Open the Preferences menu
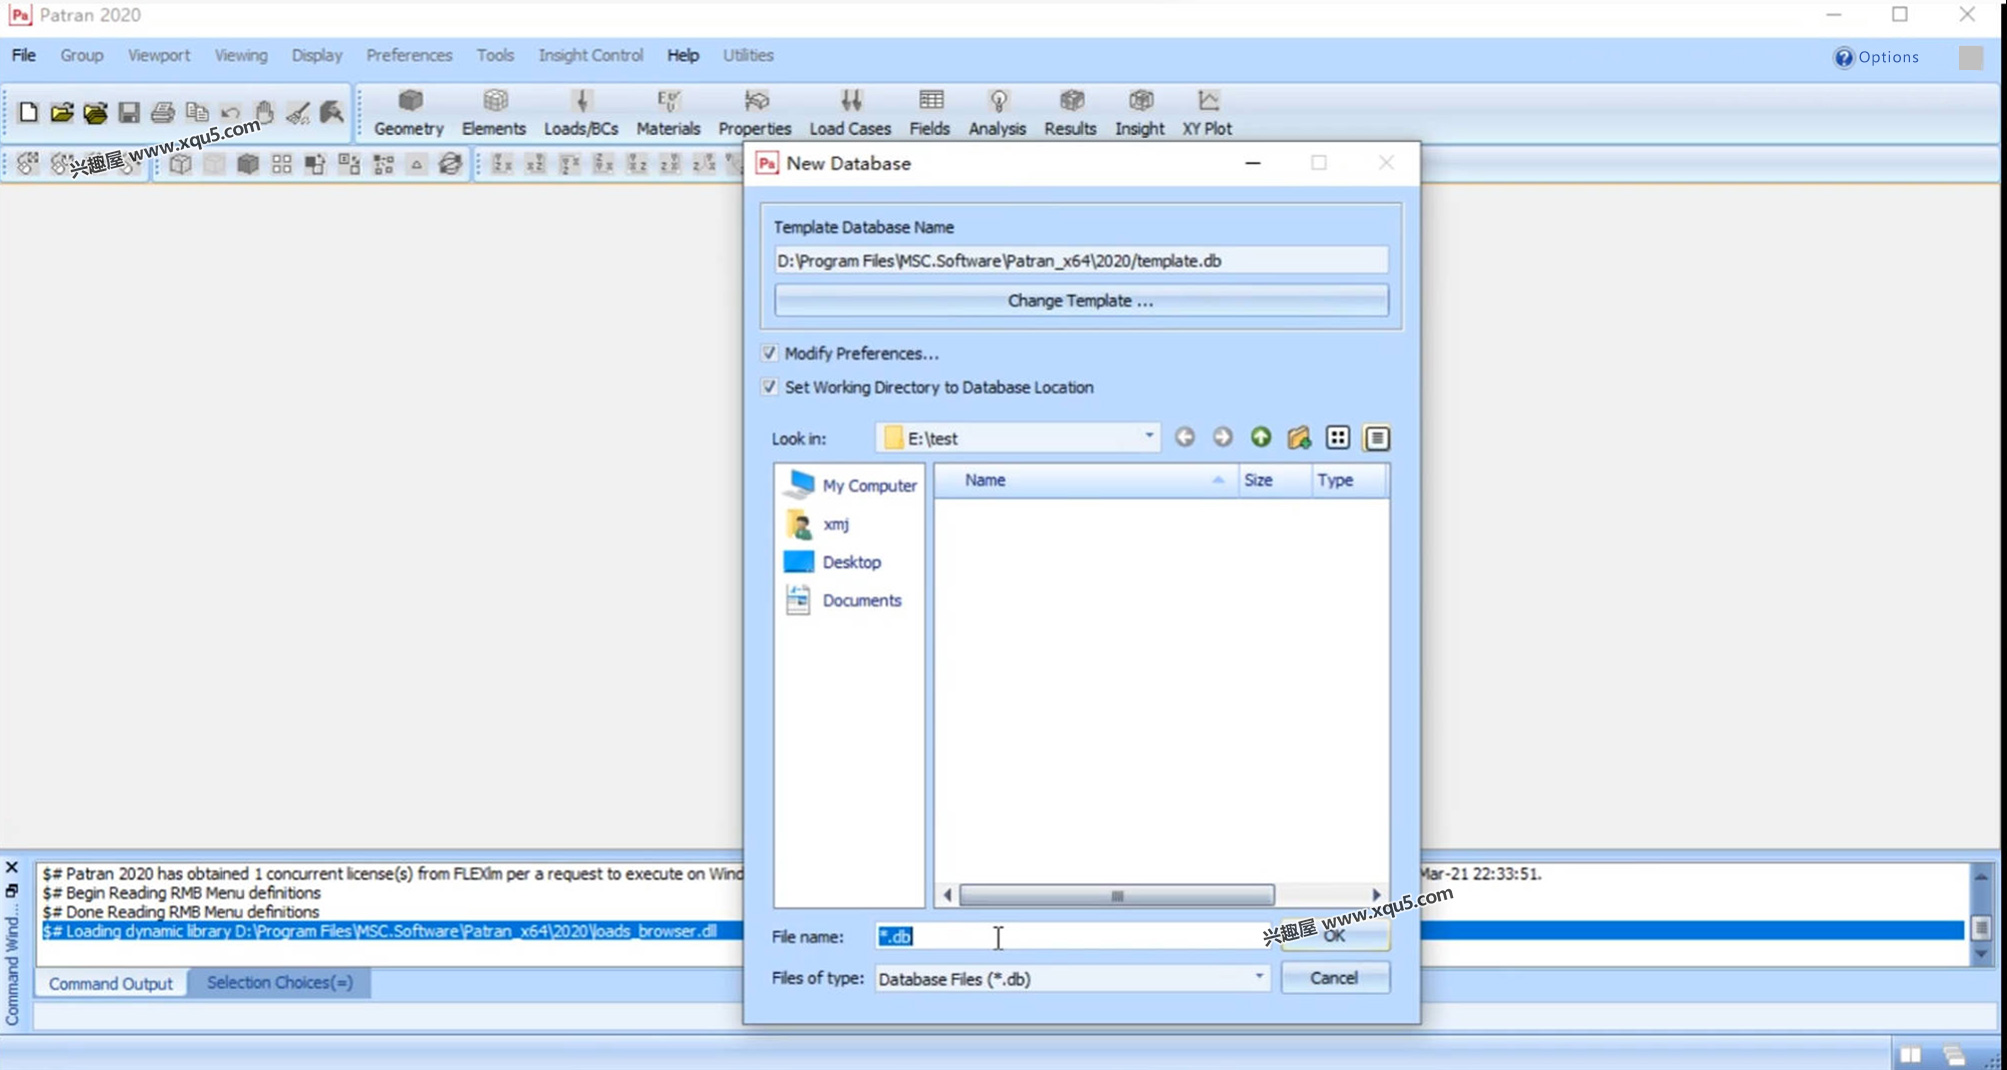Image resolution: width=2007 pixels, height=1070 pixels. coord(409,55)
